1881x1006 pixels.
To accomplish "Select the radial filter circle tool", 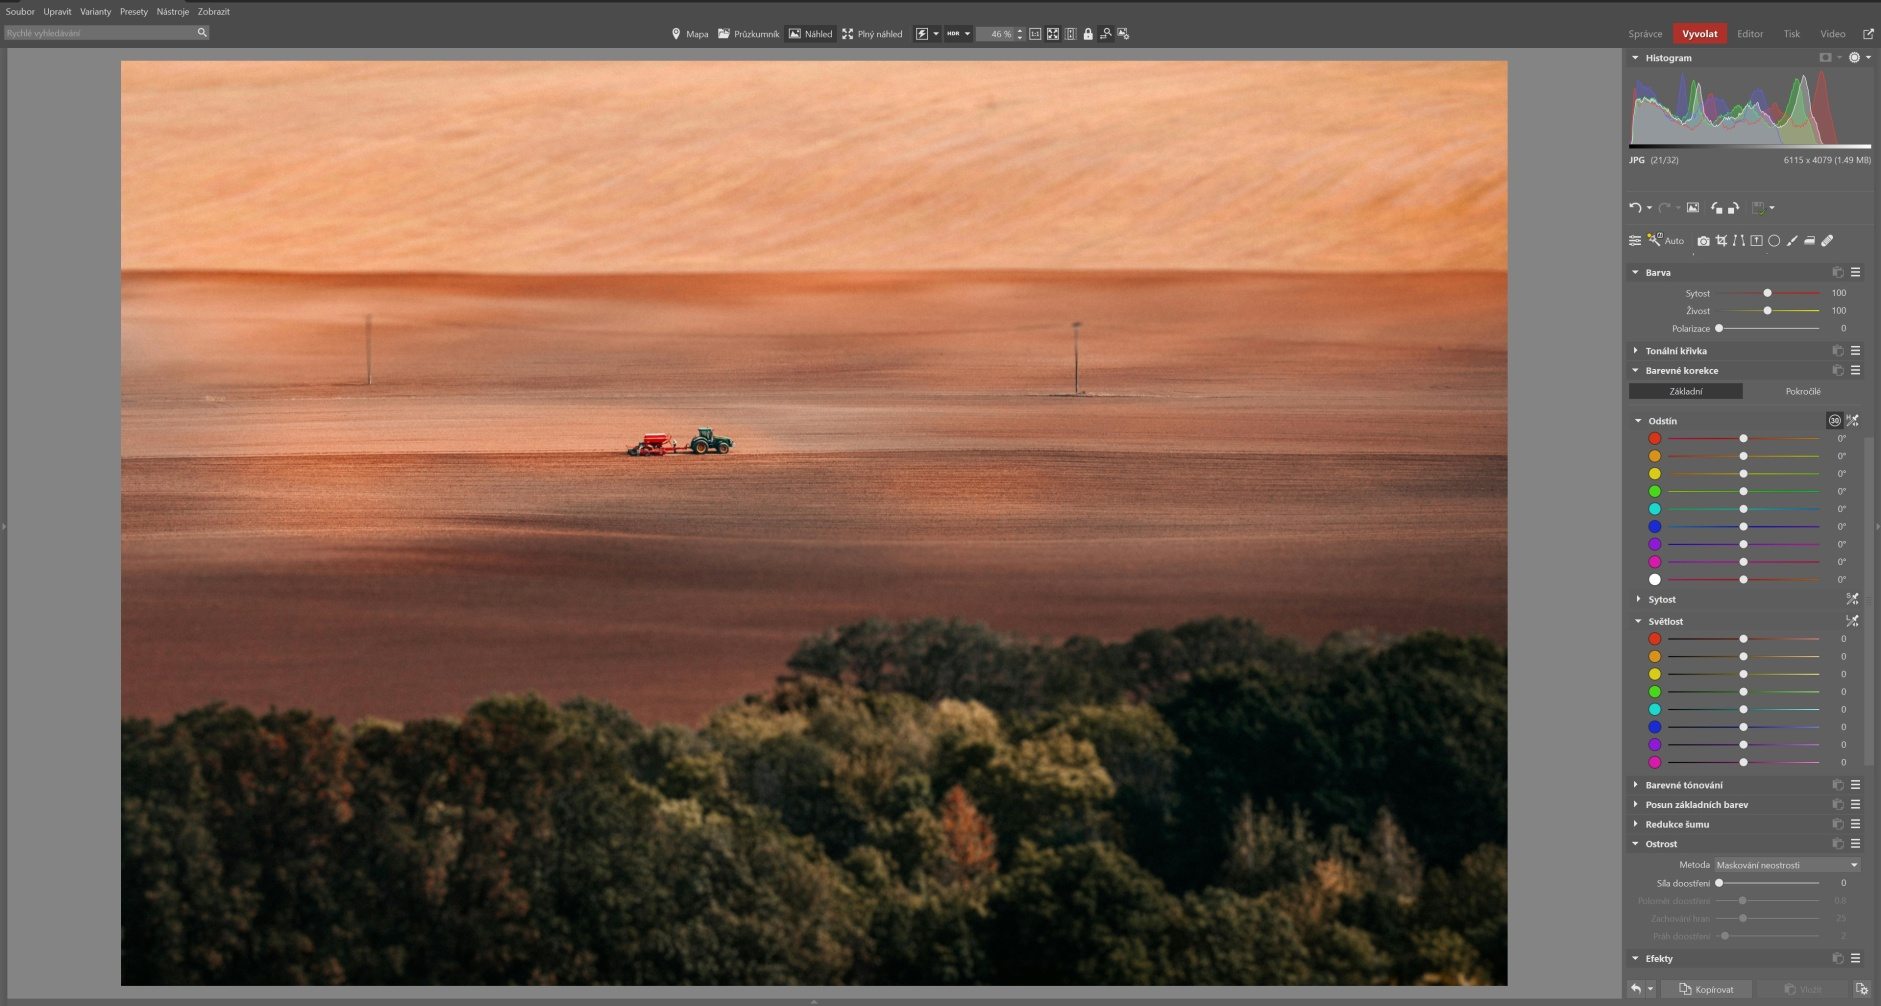I will point(1774,241).
